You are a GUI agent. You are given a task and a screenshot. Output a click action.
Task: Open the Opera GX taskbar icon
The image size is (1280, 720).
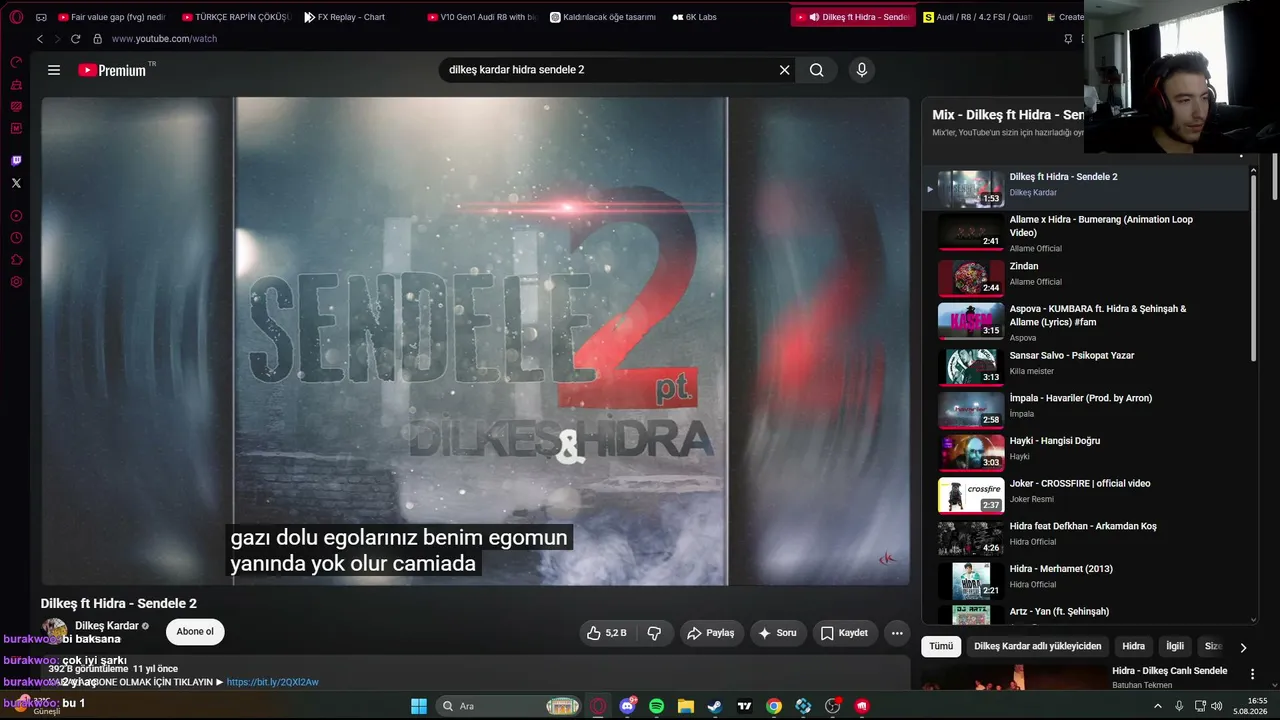click(598, 706)
